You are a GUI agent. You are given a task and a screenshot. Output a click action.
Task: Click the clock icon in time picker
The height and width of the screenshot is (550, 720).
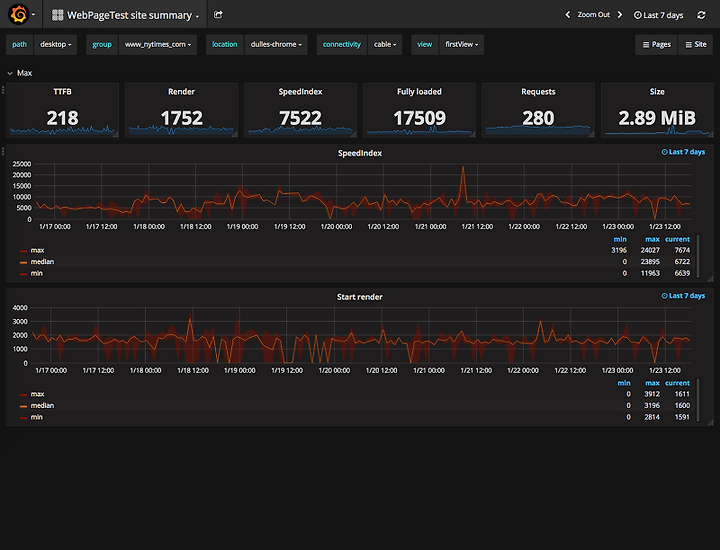[637, 15]
